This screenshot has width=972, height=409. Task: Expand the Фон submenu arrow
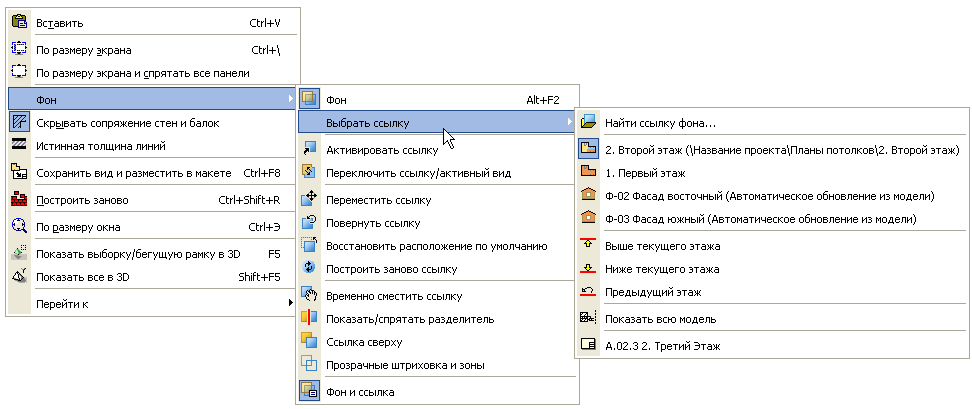289,99
